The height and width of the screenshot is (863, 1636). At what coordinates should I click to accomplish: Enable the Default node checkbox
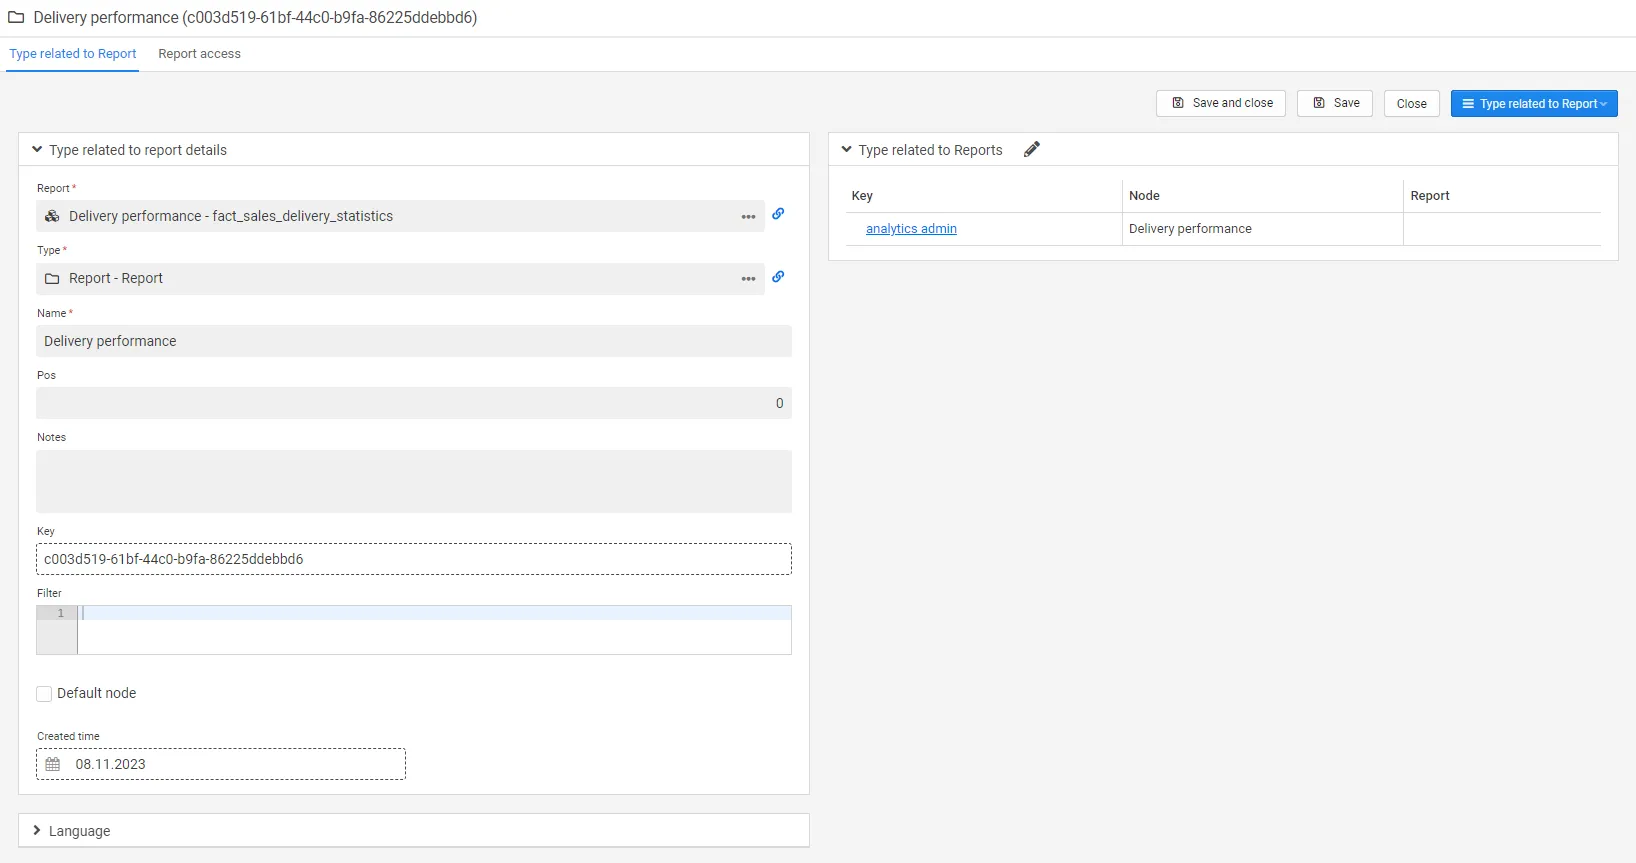pyautogui.click(x=44, y=694)
